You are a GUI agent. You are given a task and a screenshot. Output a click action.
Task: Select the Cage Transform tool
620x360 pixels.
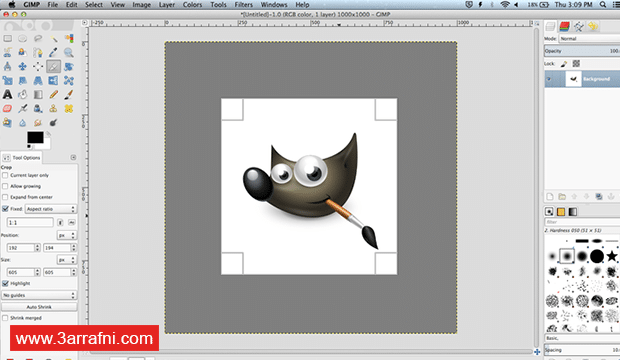(69, 81)
